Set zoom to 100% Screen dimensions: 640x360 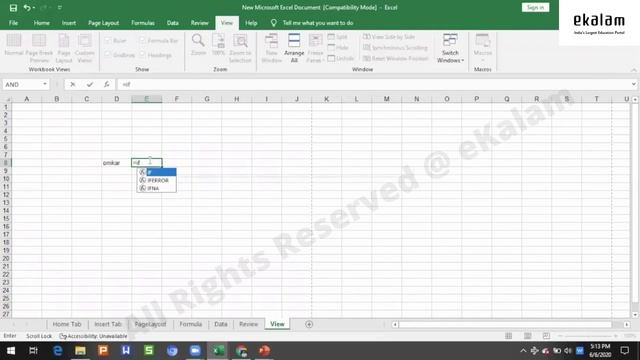coord(218,45)
